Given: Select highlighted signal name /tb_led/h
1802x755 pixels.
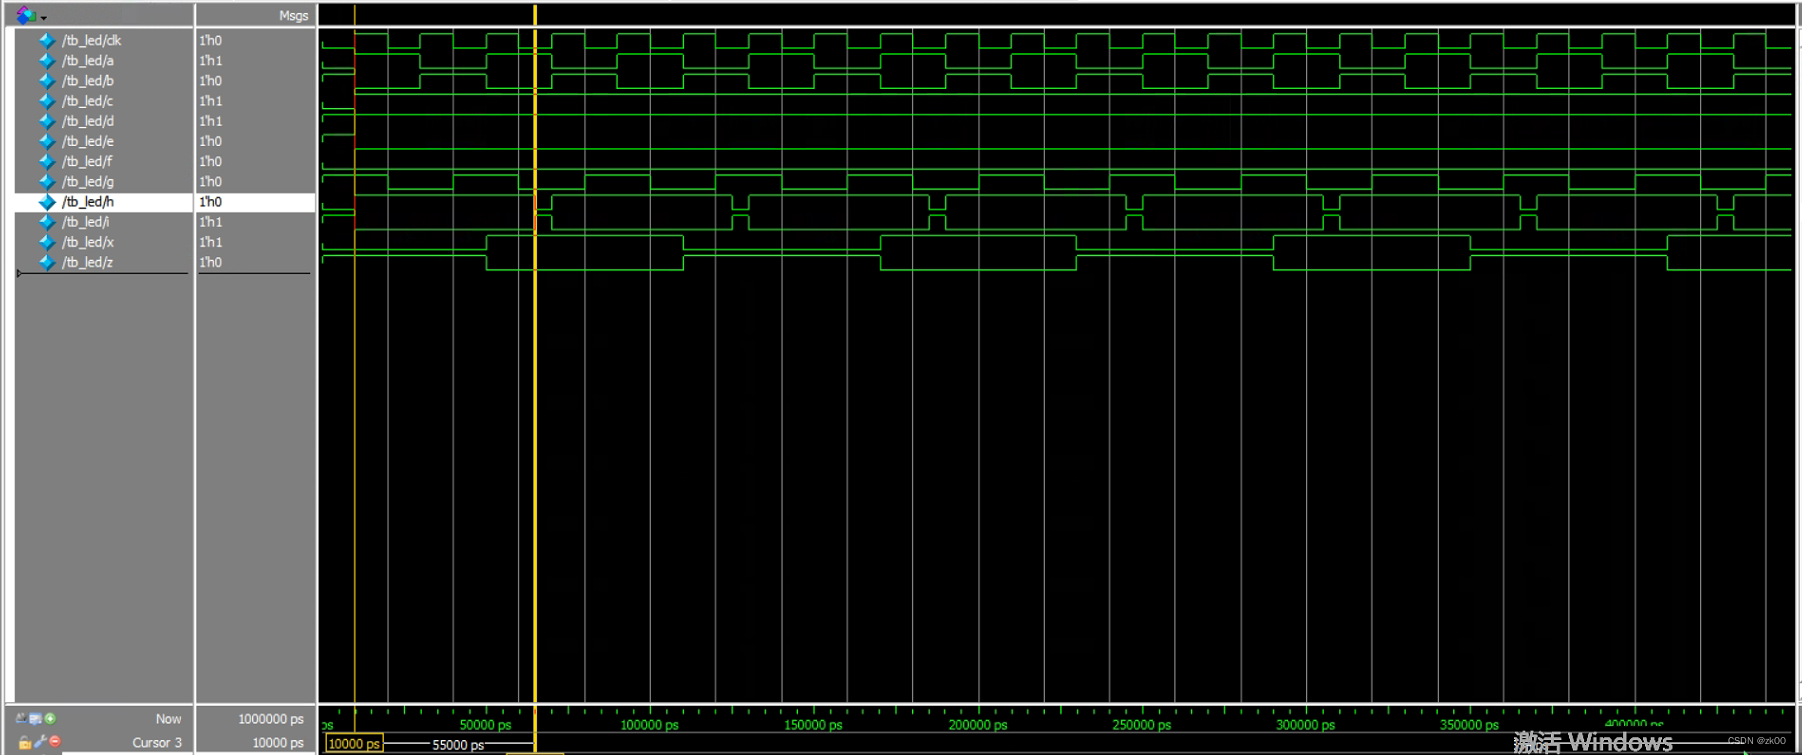Looking at the screenshot, I should [x=88, y=202].
